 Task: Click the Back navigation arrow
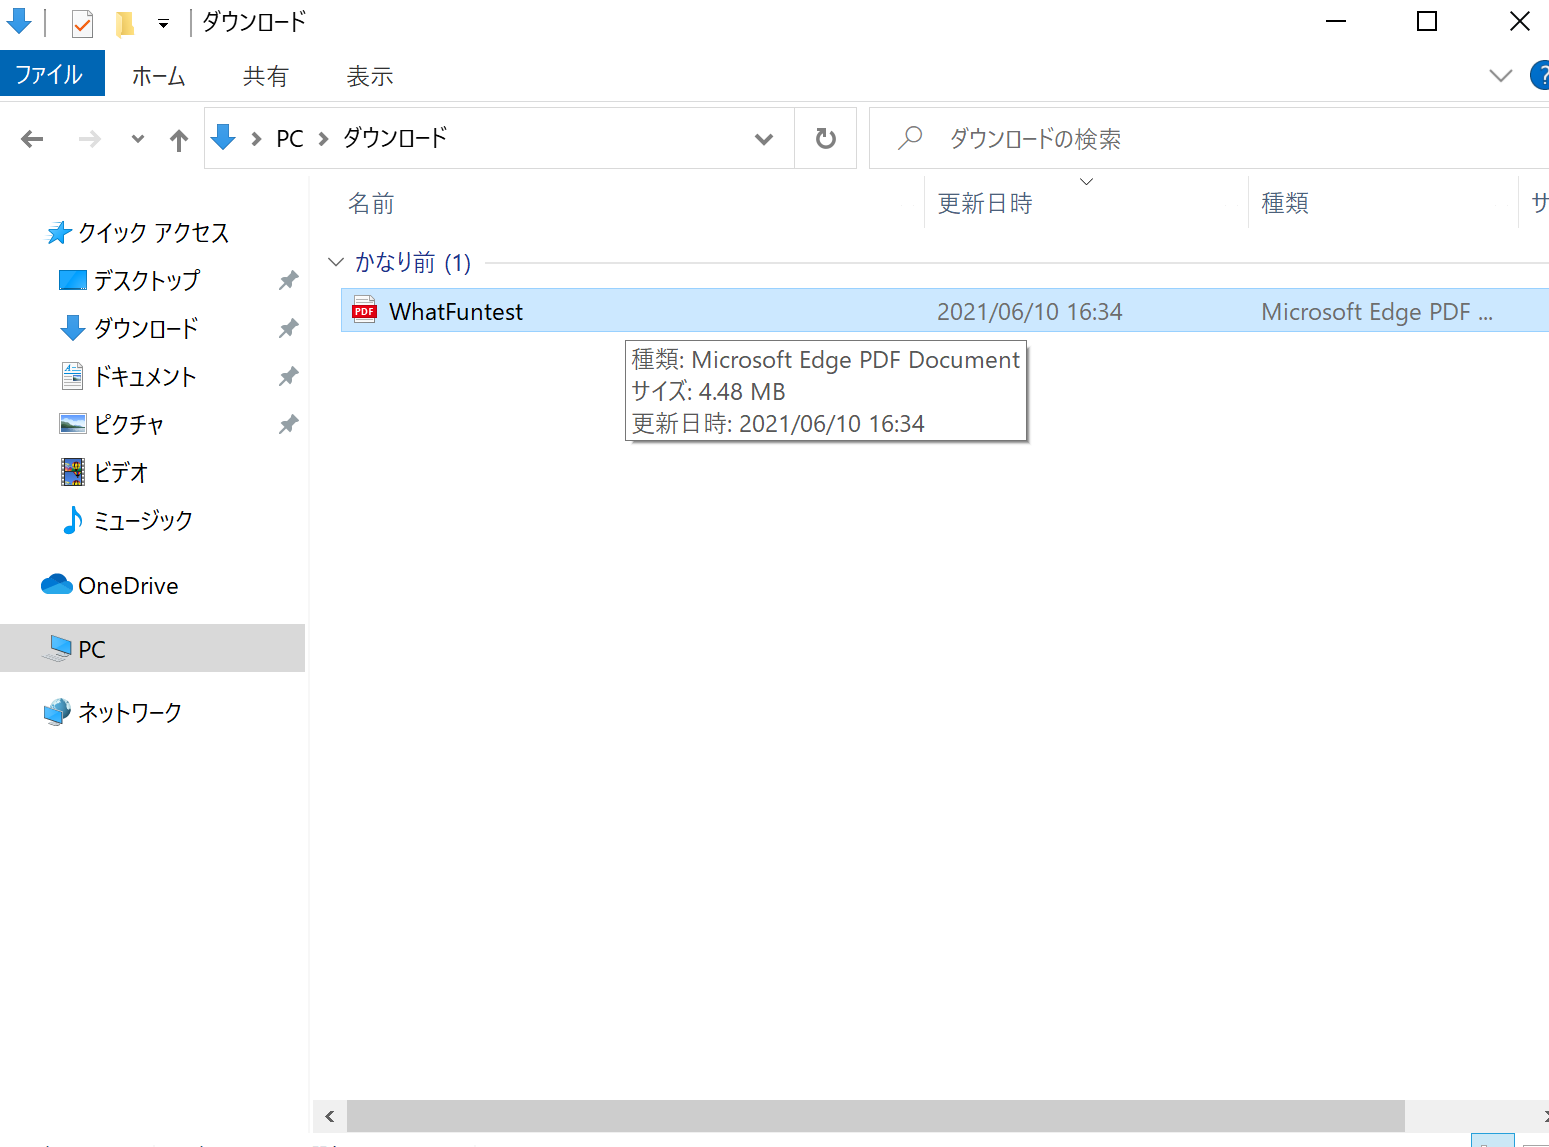pyautogui.click(x=32, y=139)
